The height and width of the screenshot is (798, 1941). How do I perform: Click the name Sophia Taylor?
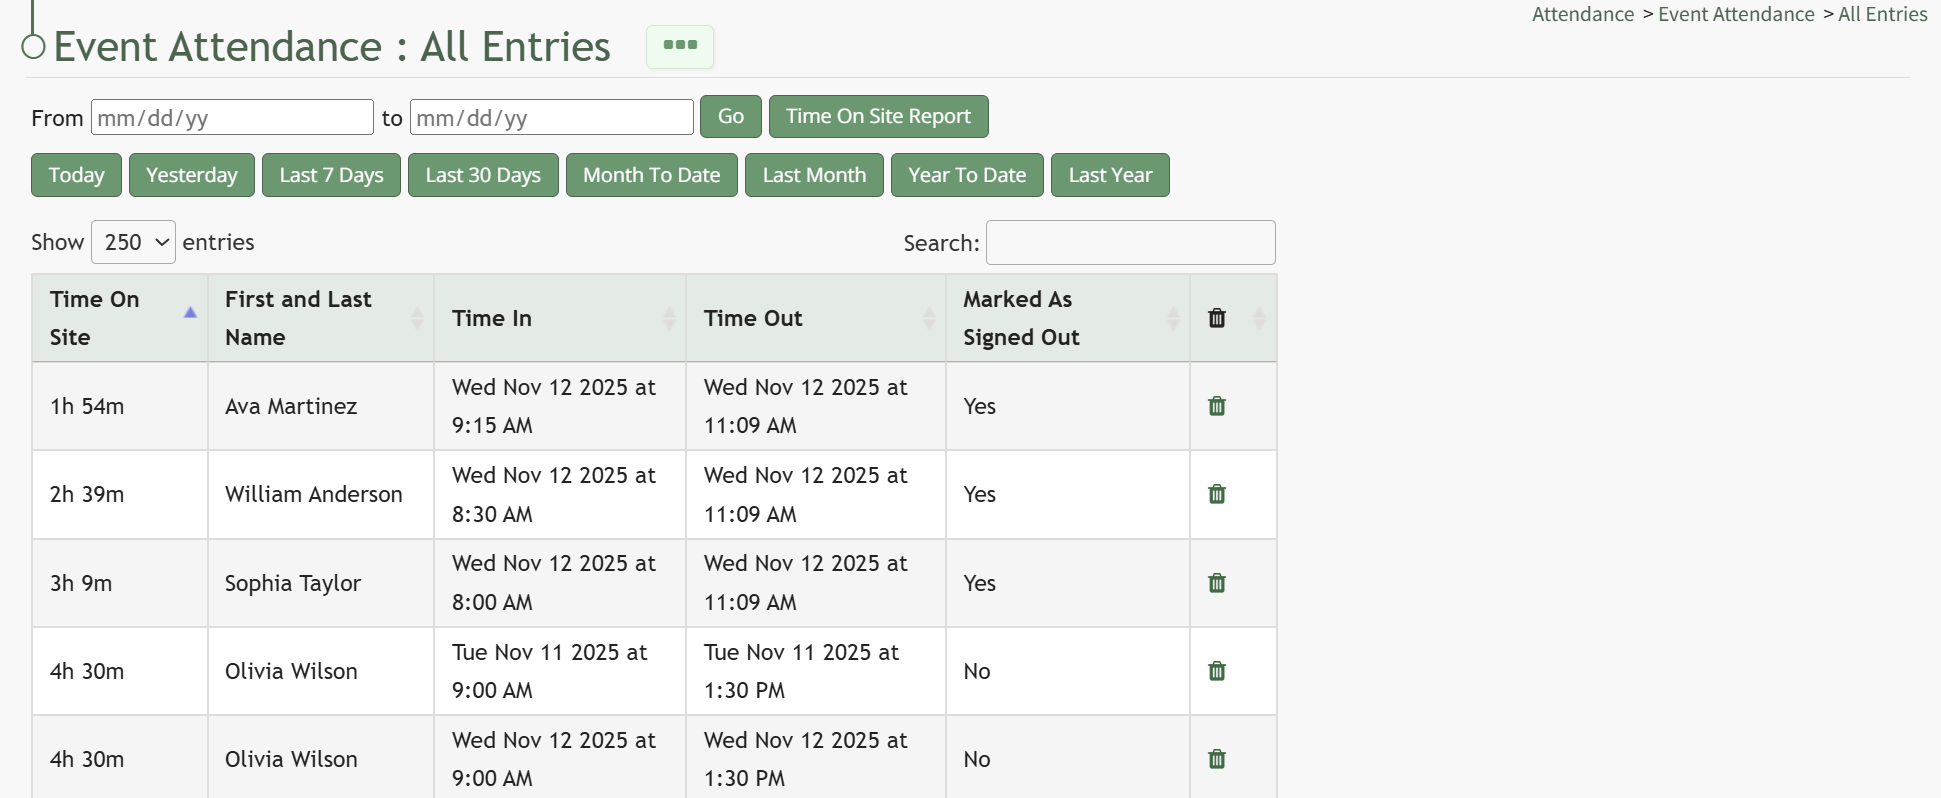pos(293,583)
